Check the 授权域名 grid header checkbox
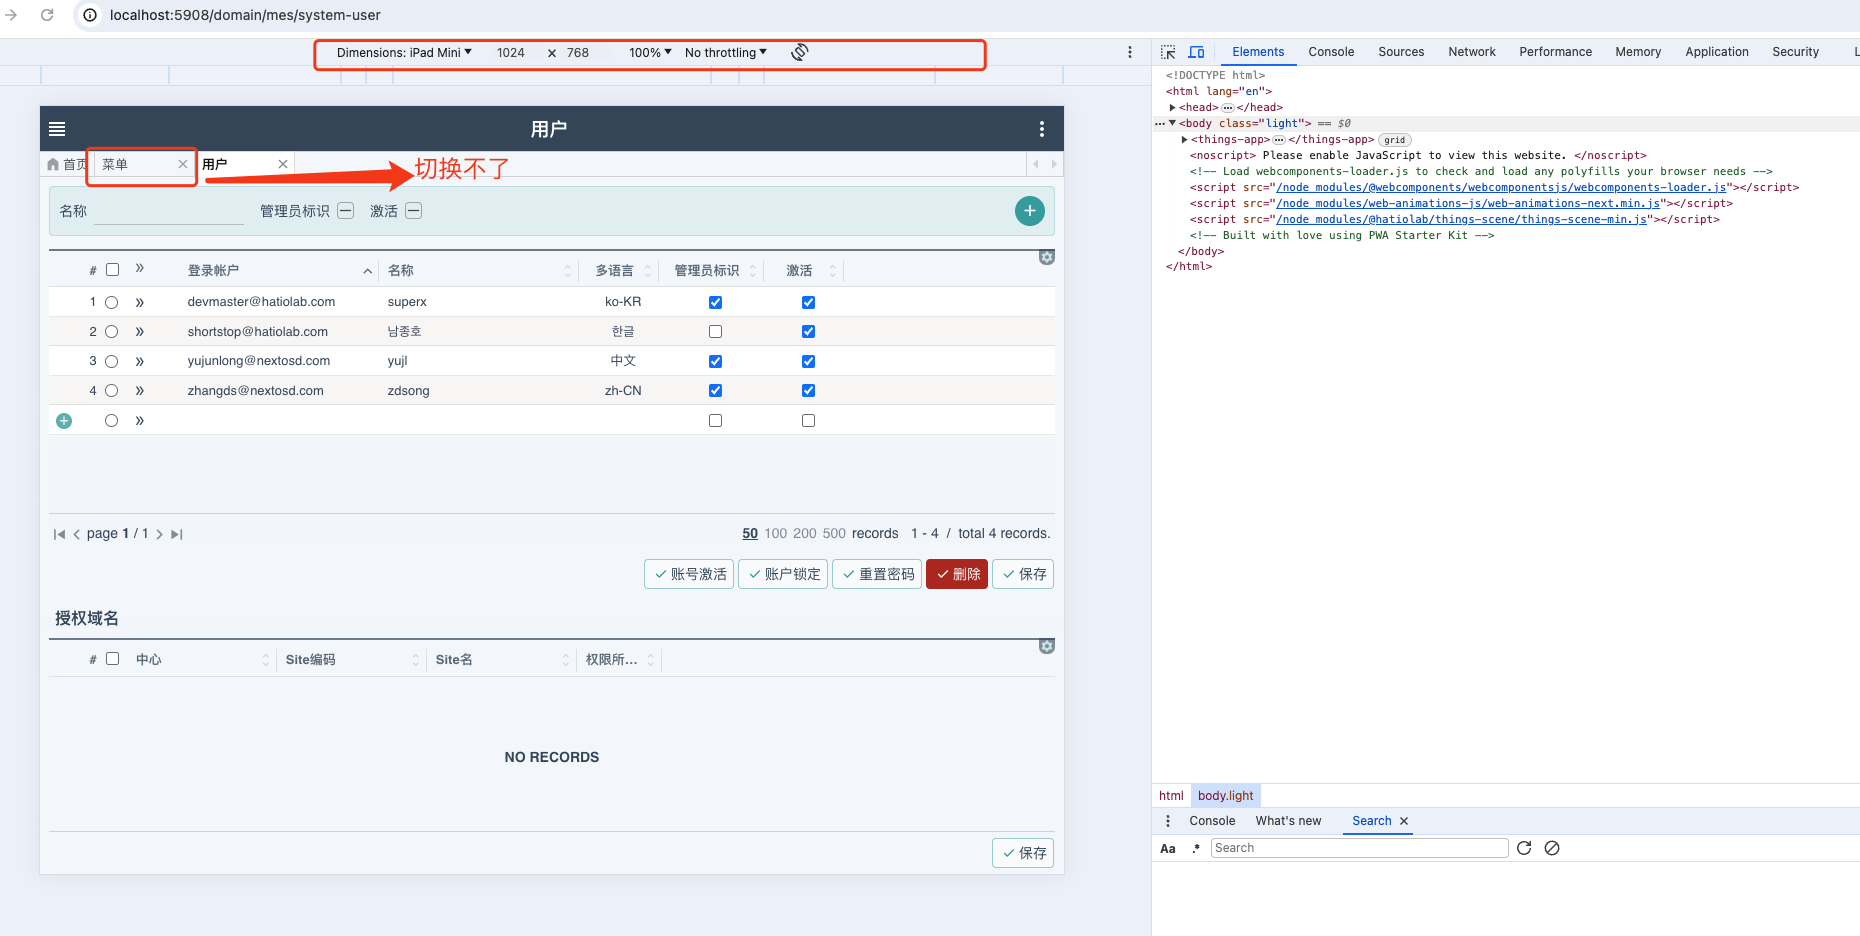Screen dimensions: 1860x936 coord(113,659)
